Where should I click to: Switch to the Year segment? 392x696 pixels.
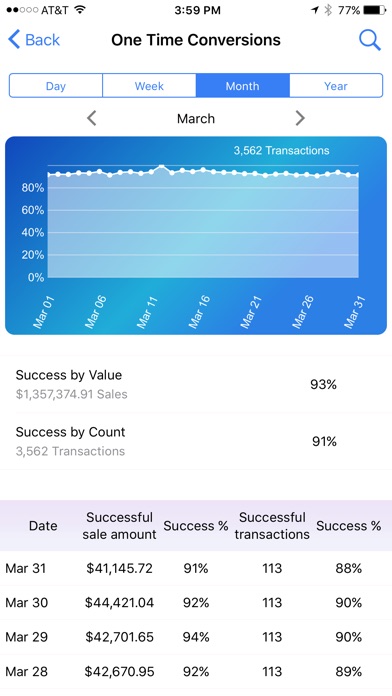point(336,86)
